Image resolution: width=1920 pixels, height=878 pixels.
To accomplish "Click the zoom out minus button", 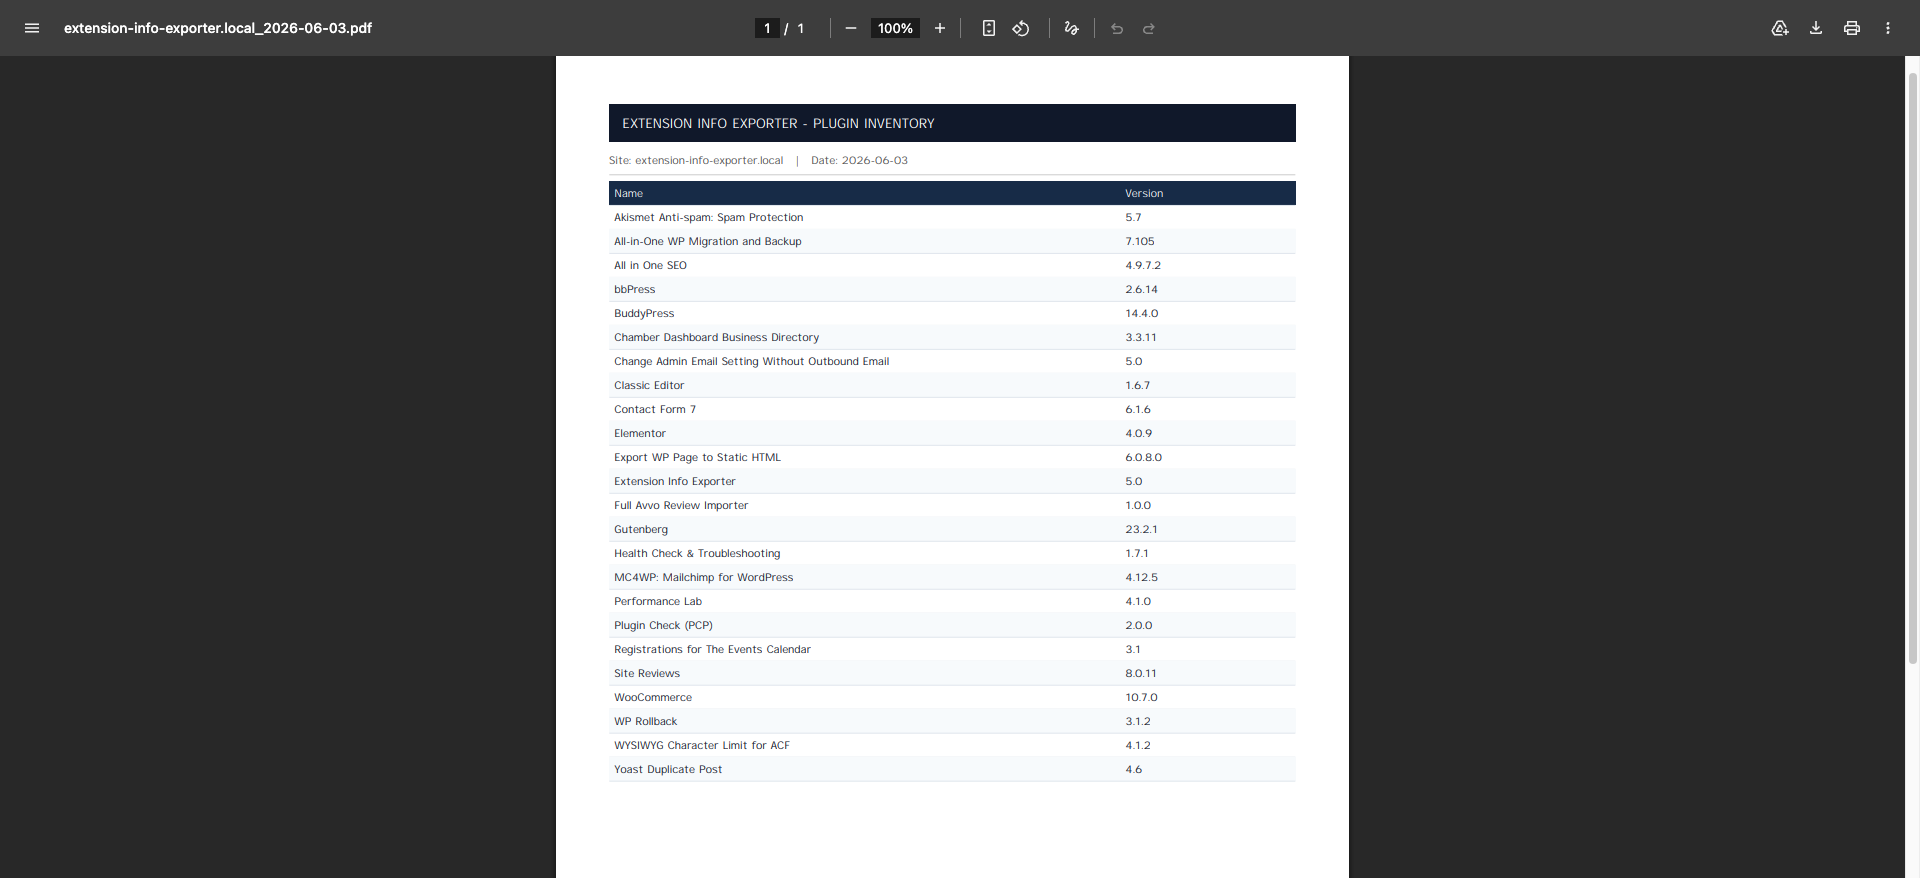I will click(x=851, y=28).
